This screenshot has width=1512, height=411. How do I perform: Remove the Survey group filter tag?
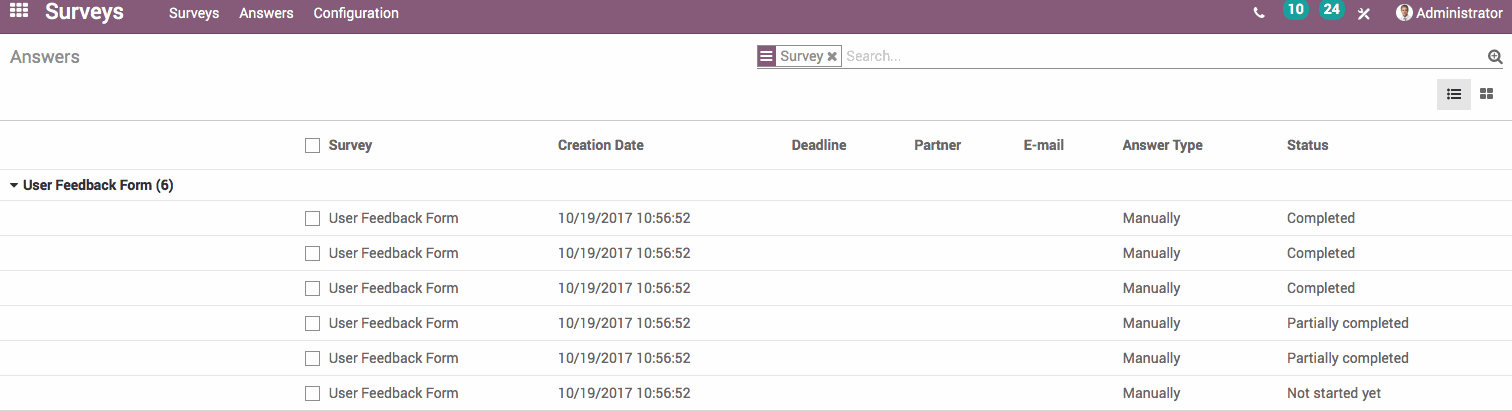point(832,57)
